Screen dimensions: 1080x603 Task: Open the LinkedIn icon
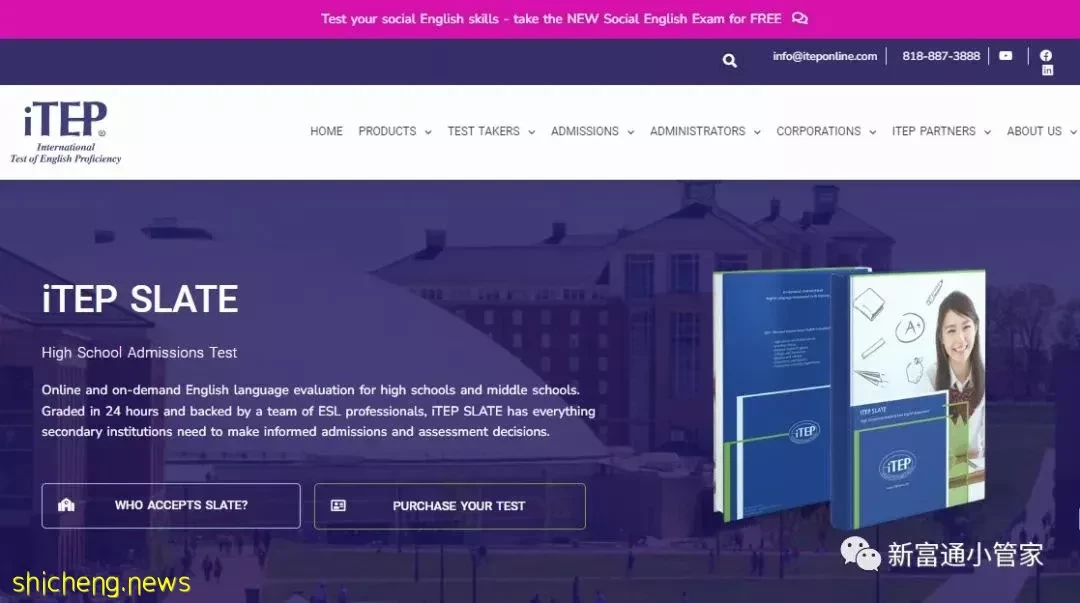1047,70
